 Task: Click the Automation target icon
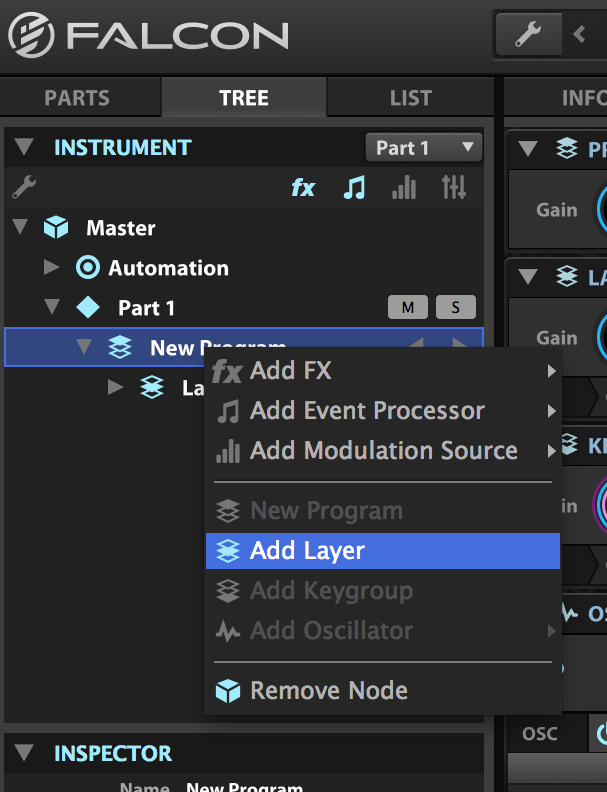(x=88, y=267)
